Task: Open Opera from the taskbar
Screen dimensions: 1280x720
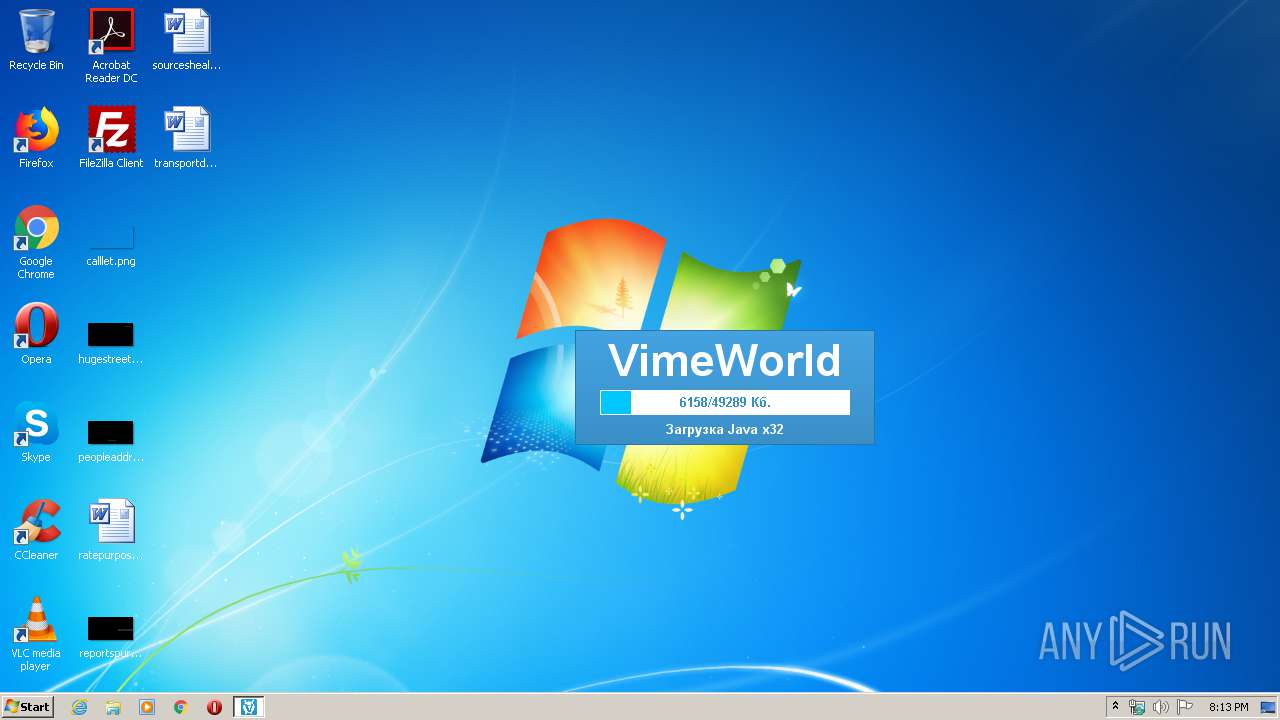Action: pyautogui.click(x=214, y=707)
